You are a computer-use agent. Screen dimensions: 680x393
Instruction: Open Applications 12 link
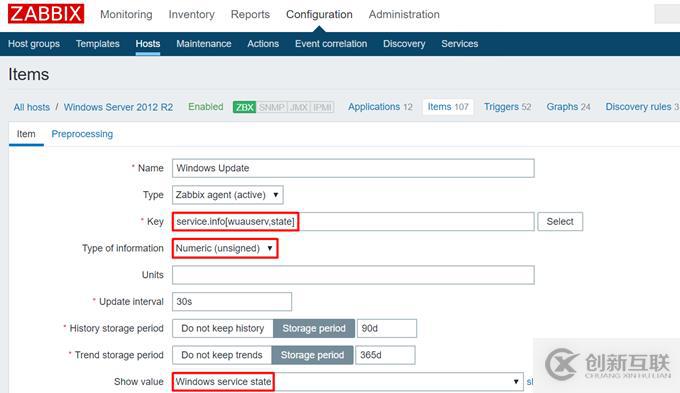point(380,107)
